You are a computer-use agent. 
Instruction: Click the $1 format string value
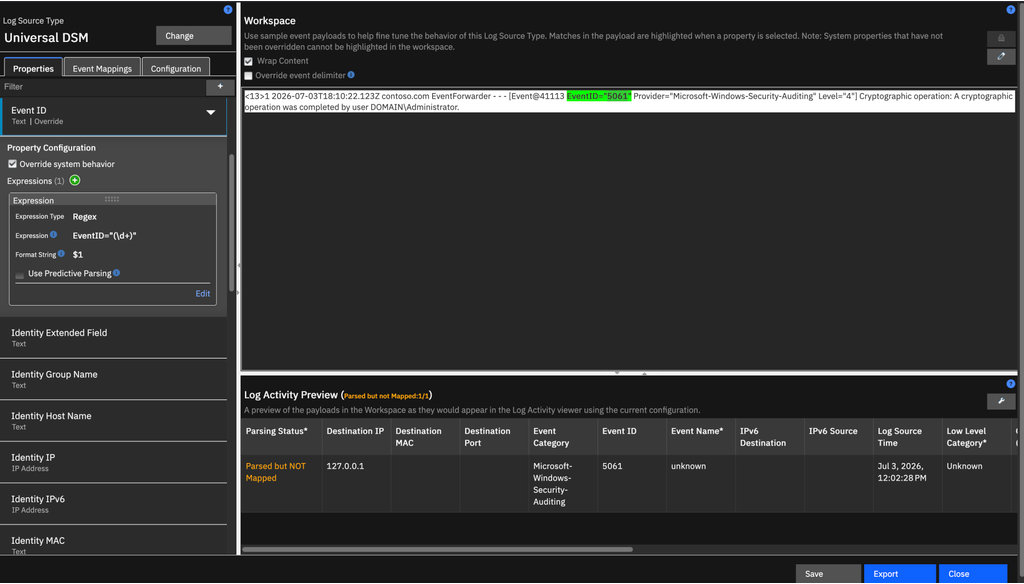[x=78, y=254]
